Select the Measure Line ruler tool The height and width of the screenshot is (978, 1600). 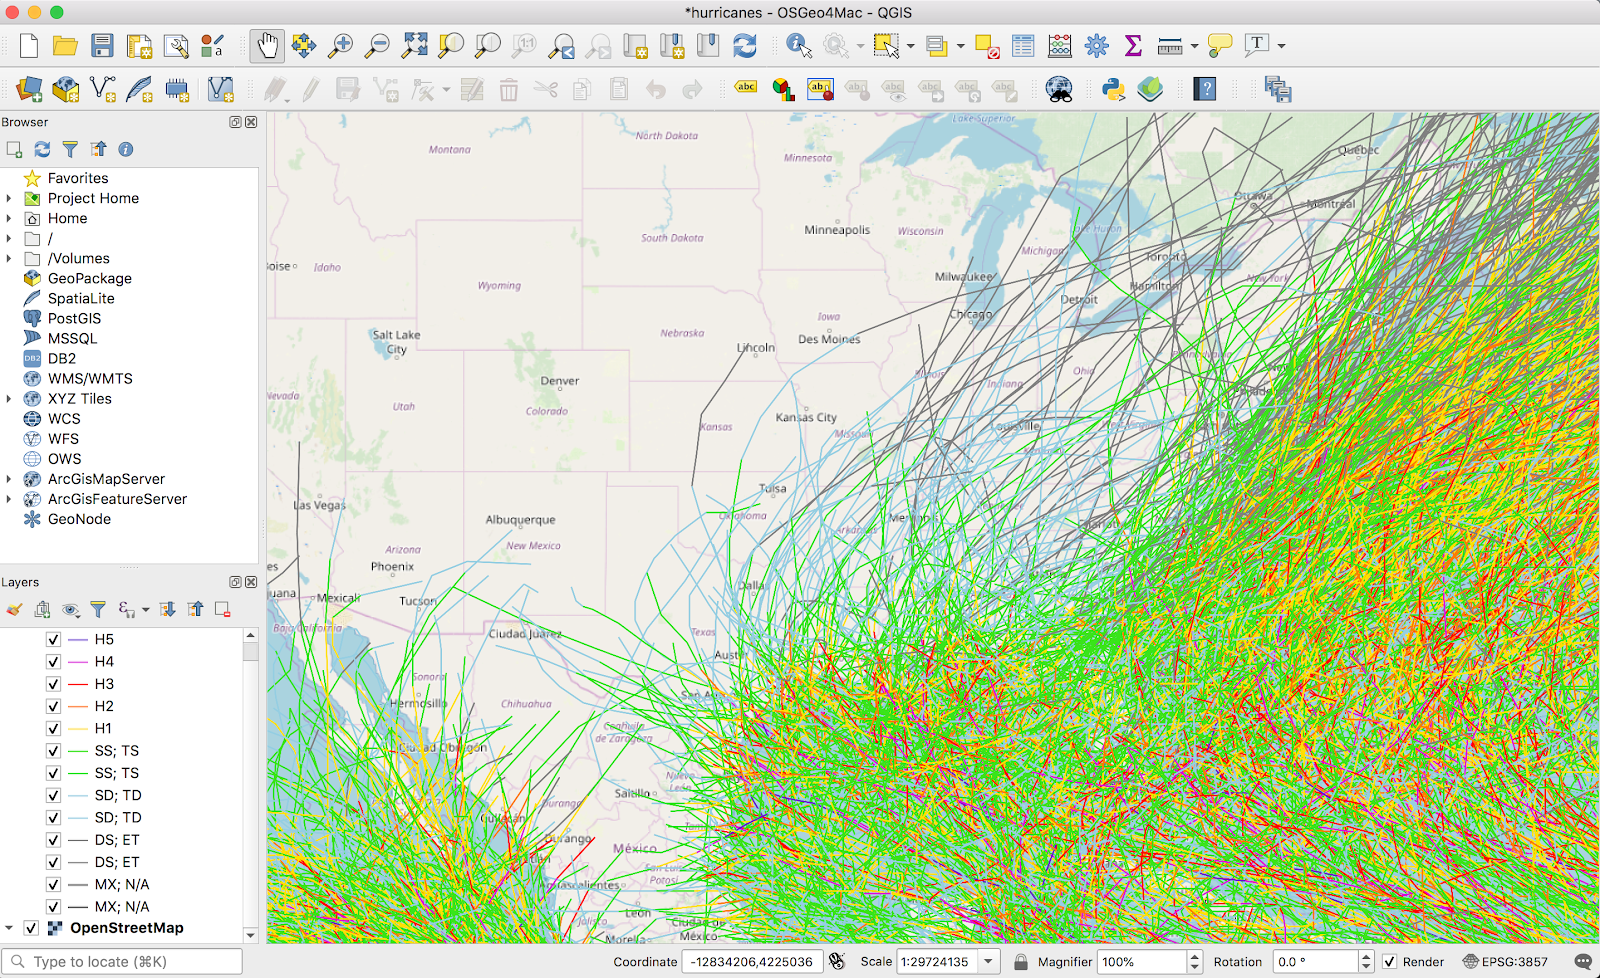(x=1170, y=46)
